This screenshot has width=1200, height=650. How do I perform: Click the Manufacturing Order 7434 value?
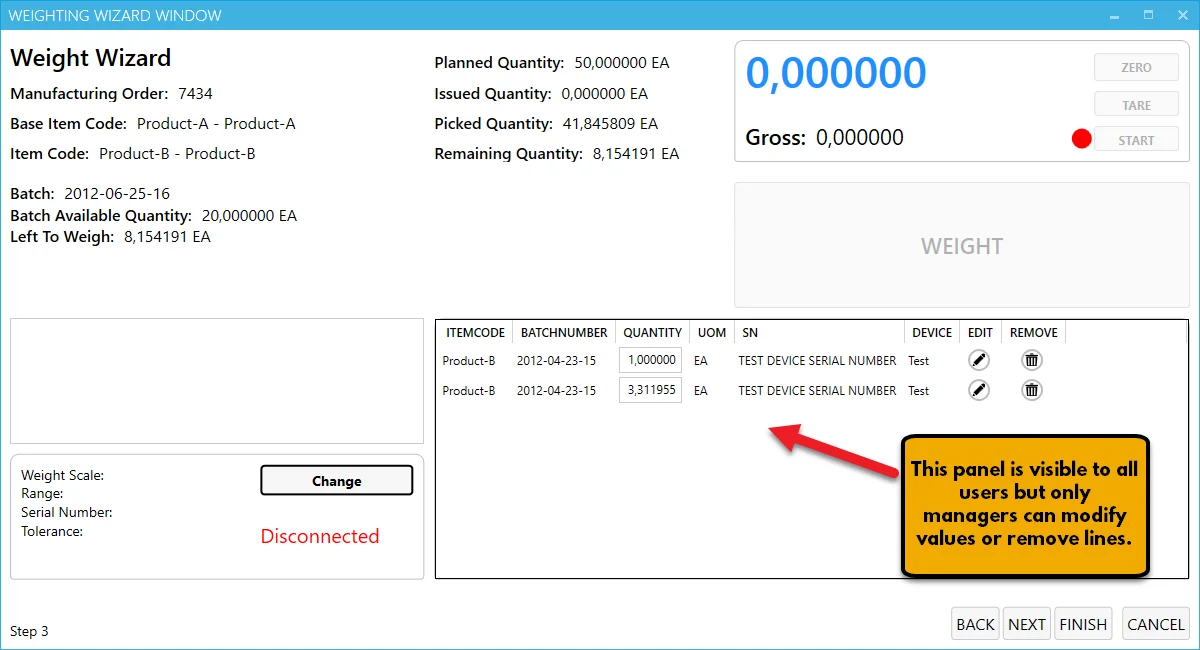[x=195, y=94]
